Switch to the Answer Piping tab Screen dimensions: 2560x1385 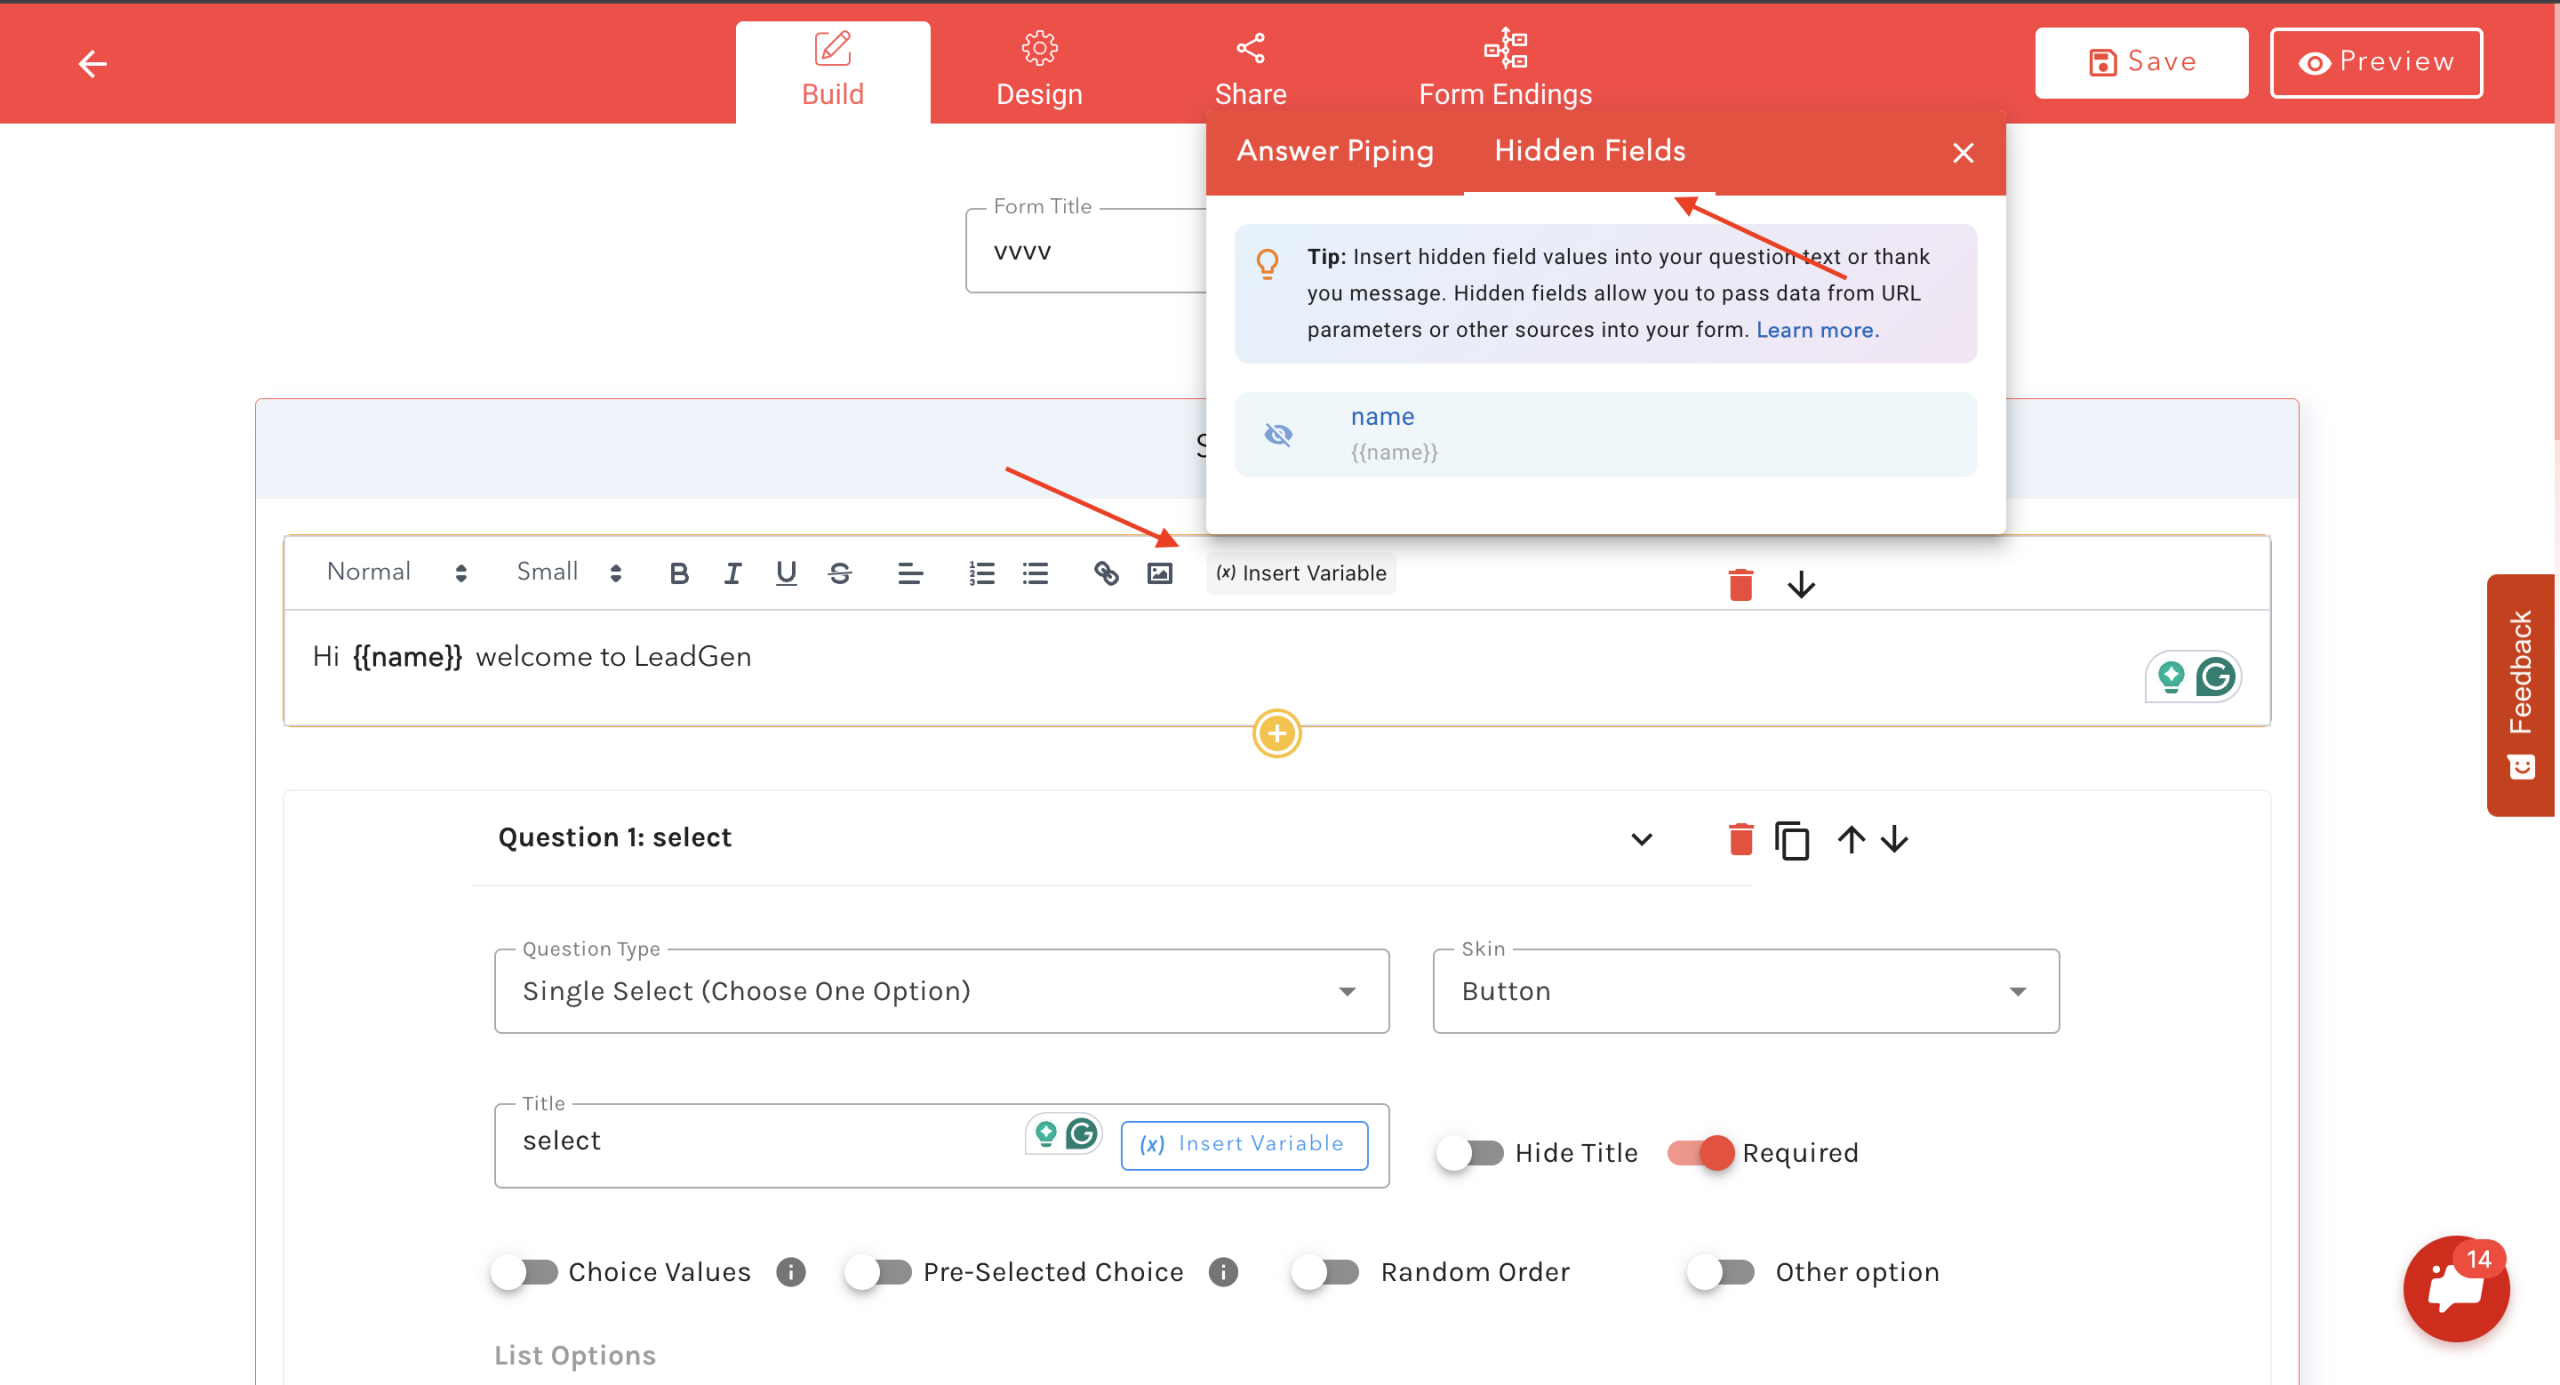point(1335,151)
